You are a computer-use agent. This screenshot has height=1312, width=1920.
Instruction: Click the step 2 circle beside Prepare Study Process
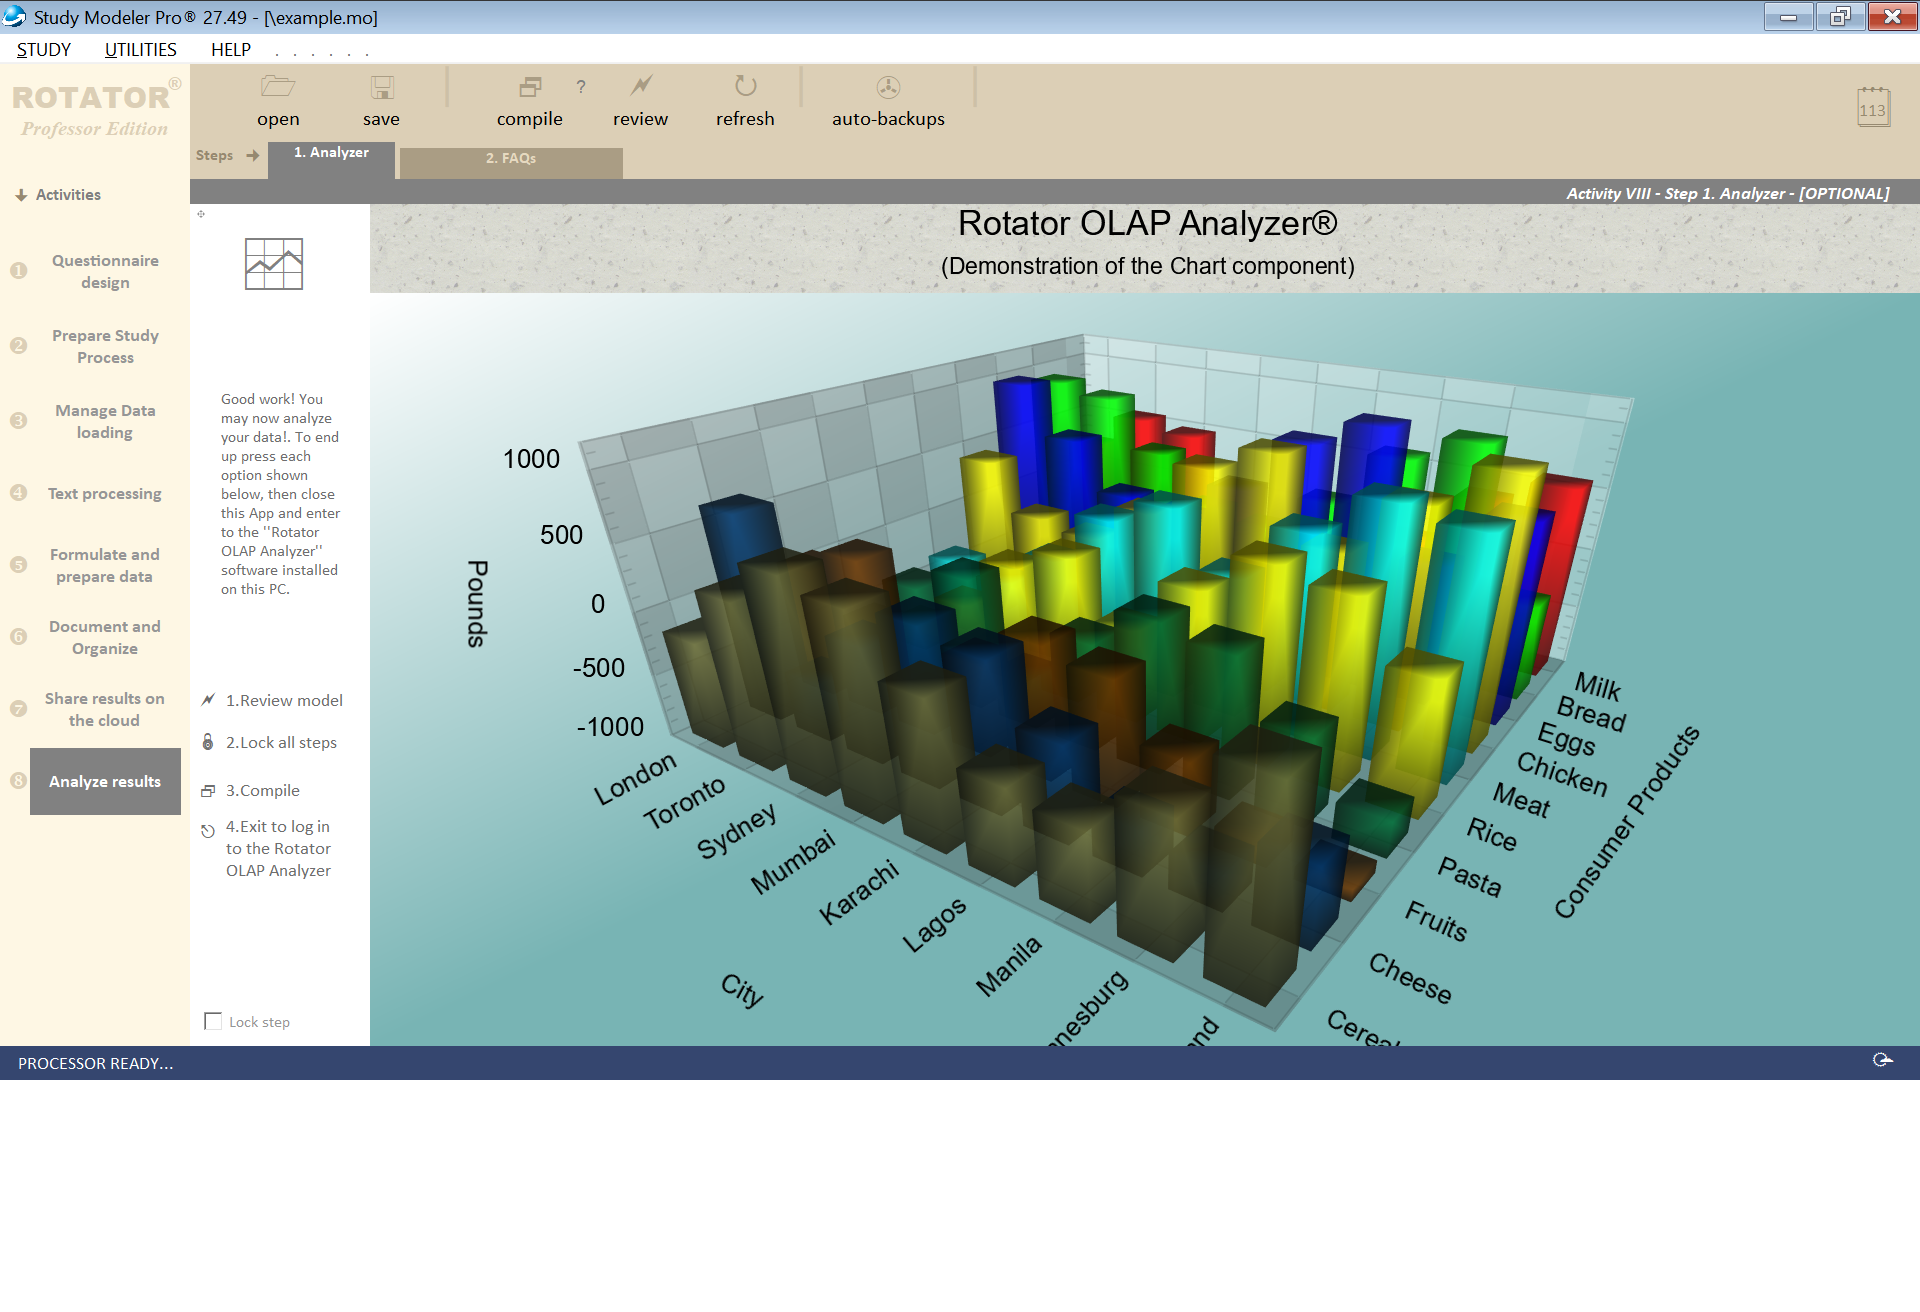tap(18, 346)
